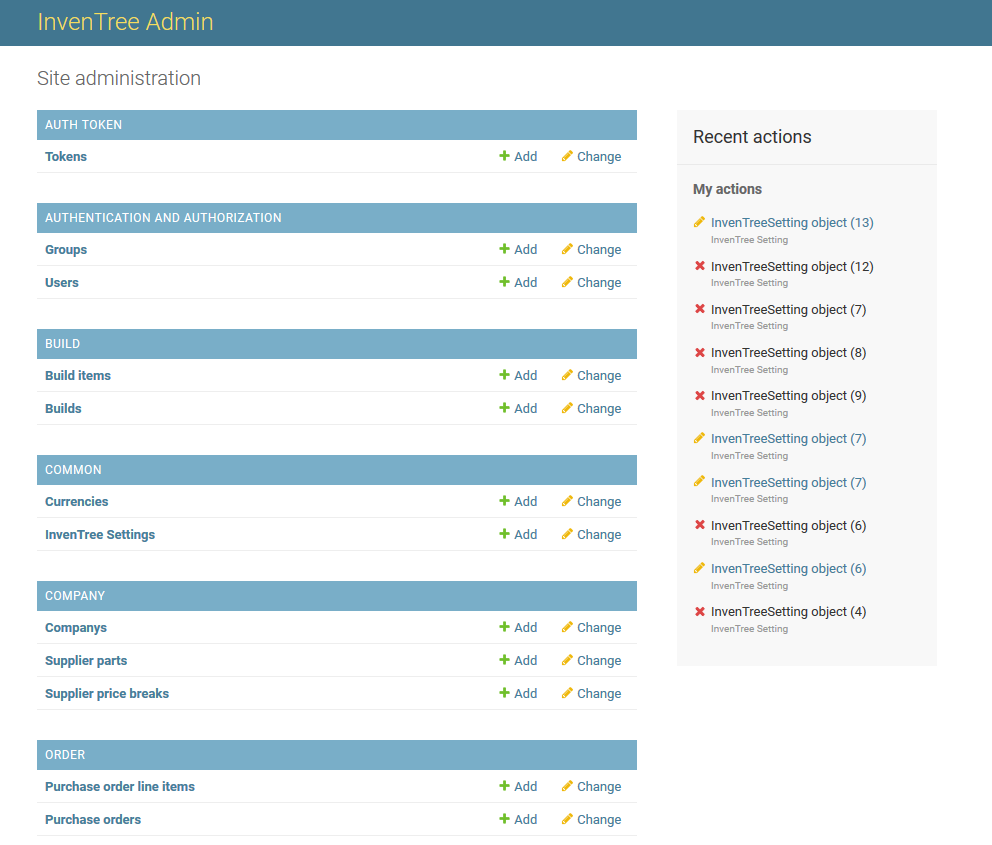This screenshot has height=845, width=992.
Task: Click the pencil Change icon for Users
Action: click(x=567, y=282)
